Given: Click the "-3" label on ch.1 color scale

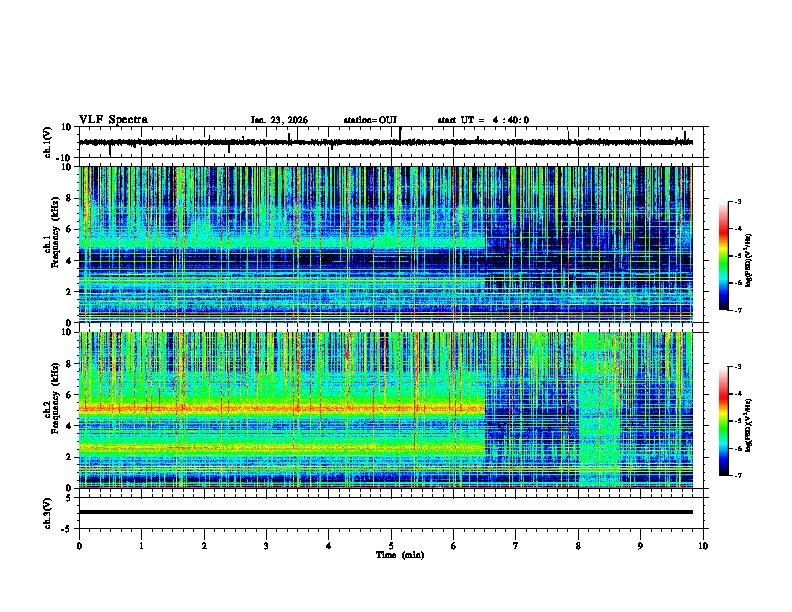Looking at the screenshot, I should coord(737,201).
